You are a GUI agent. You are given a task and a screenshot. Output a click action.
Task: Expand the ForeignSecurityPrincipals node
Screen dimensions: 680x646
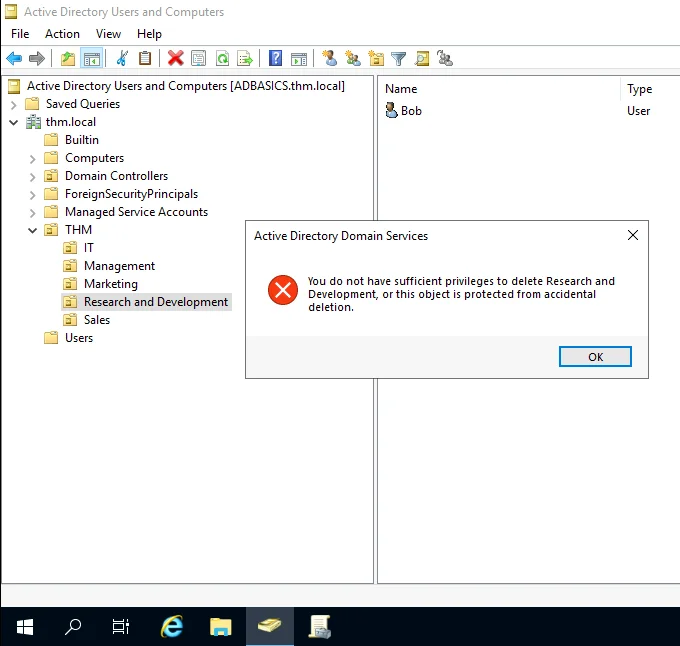point(33,195)
